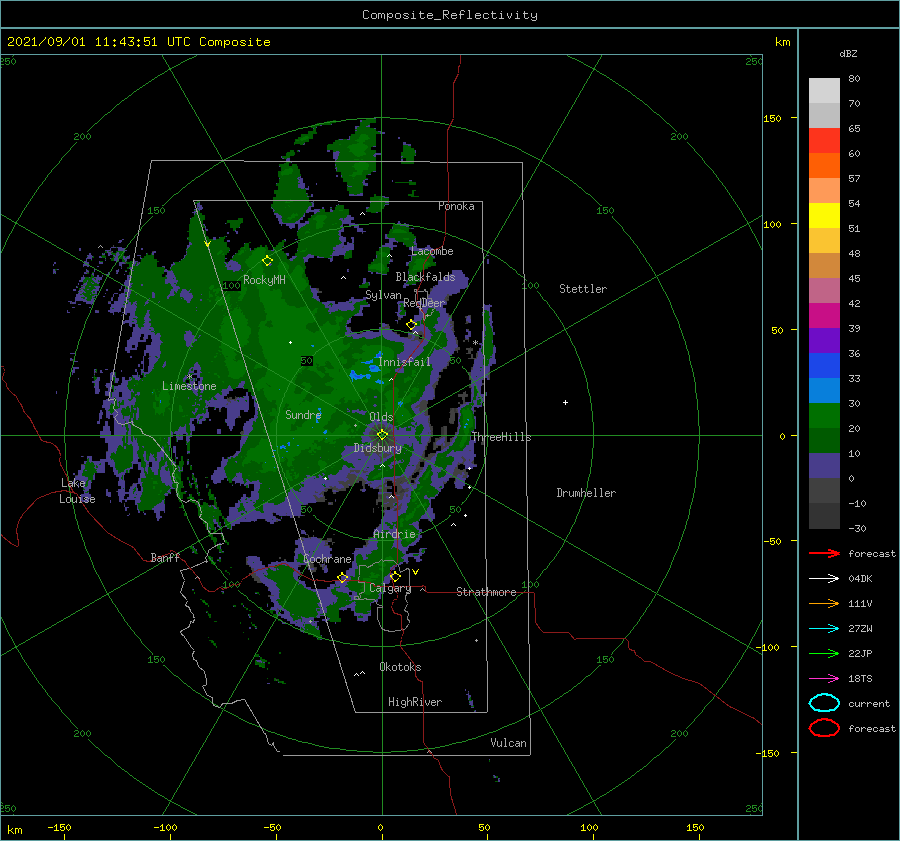Click the Didsbury city label
The width and height of the screenshot is (900, 841).
(377, 448)
